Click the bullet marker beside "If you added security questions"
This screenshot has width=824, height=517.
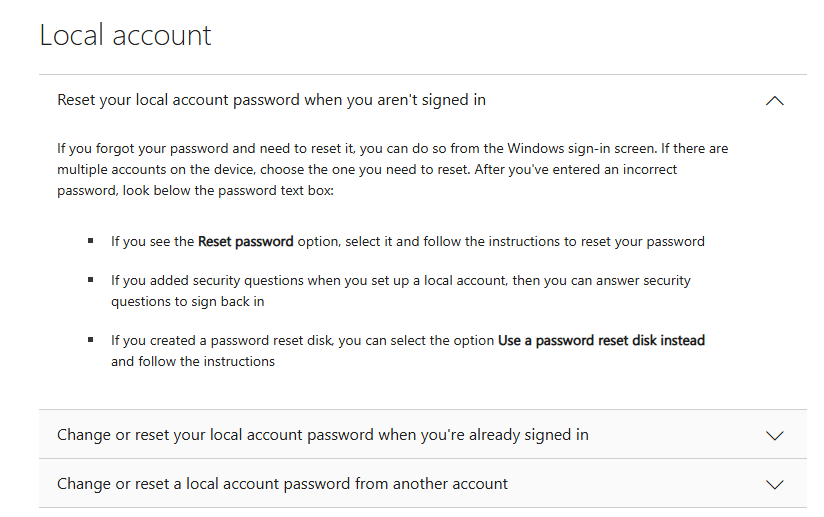click(90, 280)
